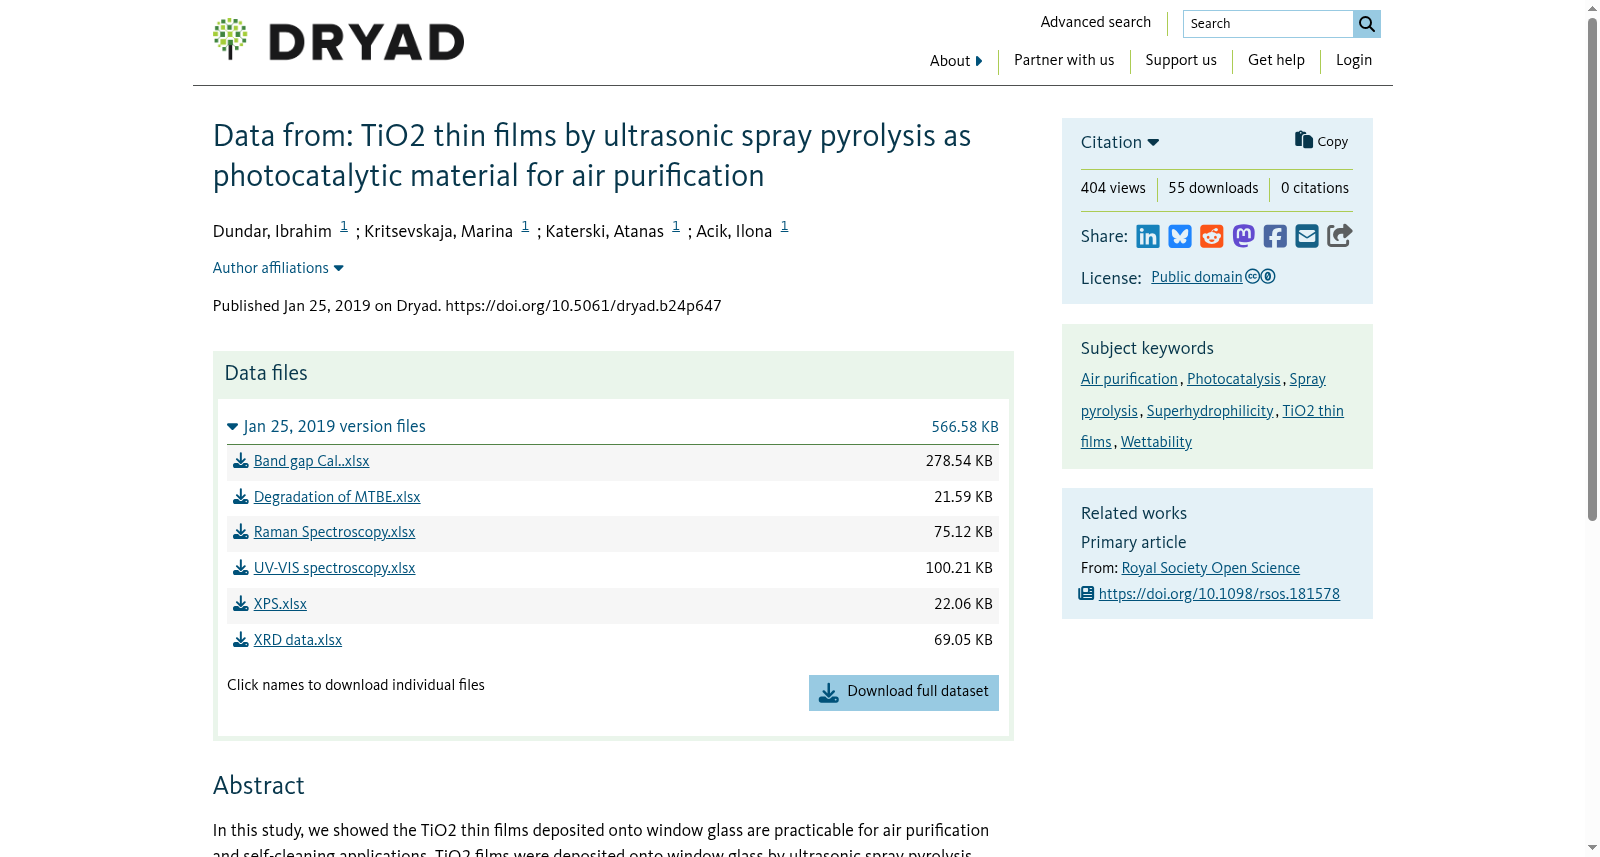This screenshot has height=857, width=1600.
Task: Share dataset on Bluesky
Action: coord(1180,236)
